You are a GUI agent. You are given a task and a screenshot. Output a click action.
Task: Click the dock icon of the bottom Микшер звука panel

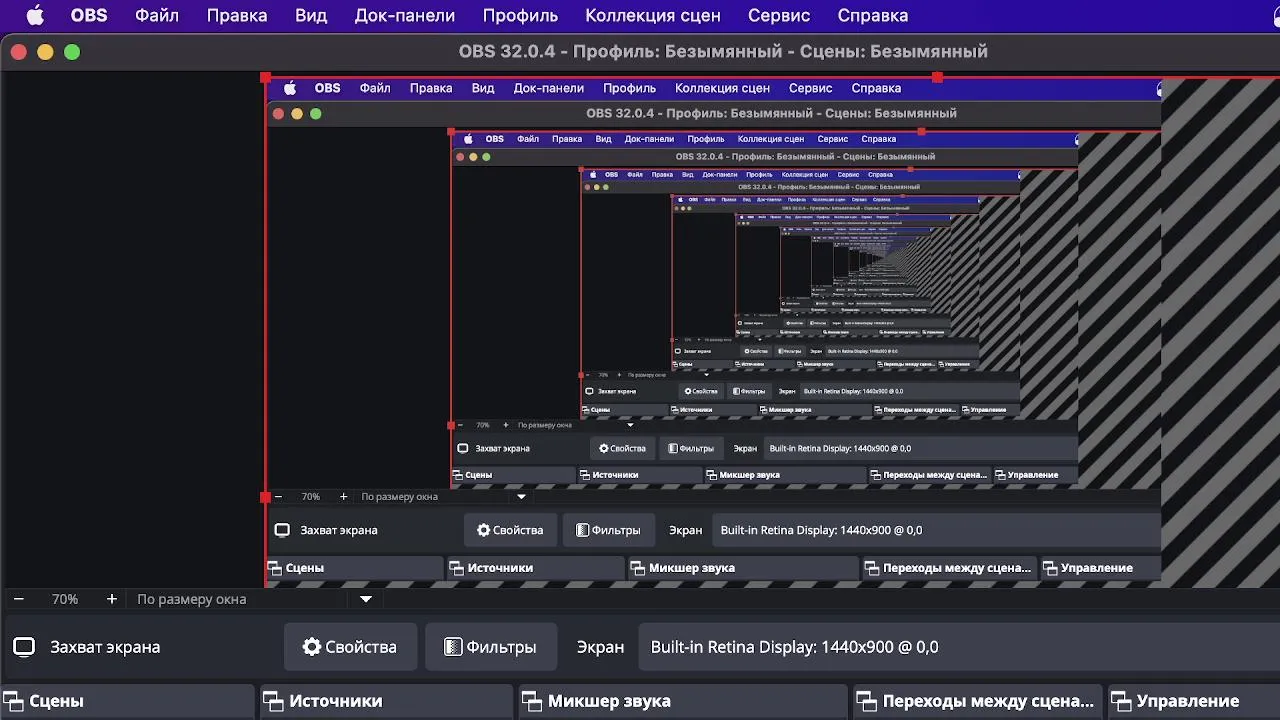click(x=532, y=701)
